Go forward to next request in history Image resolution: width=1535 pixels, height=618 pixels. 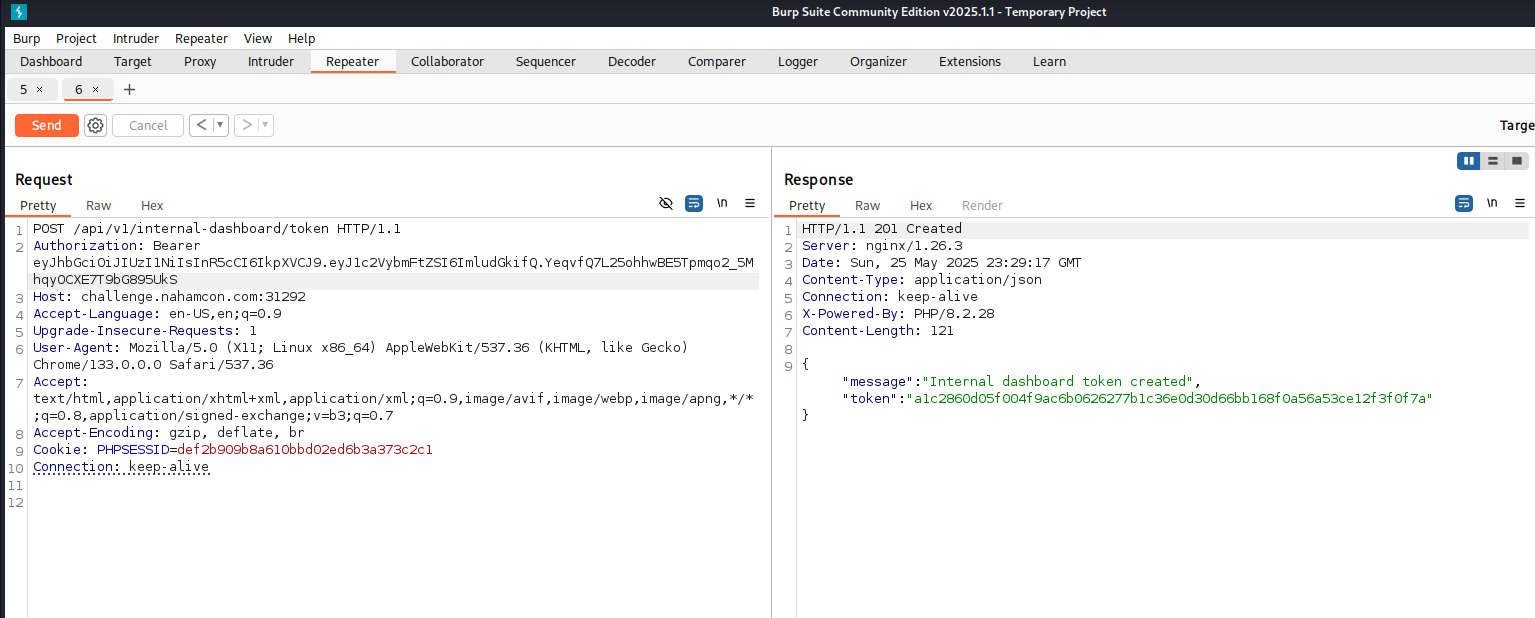click(247, 125)
